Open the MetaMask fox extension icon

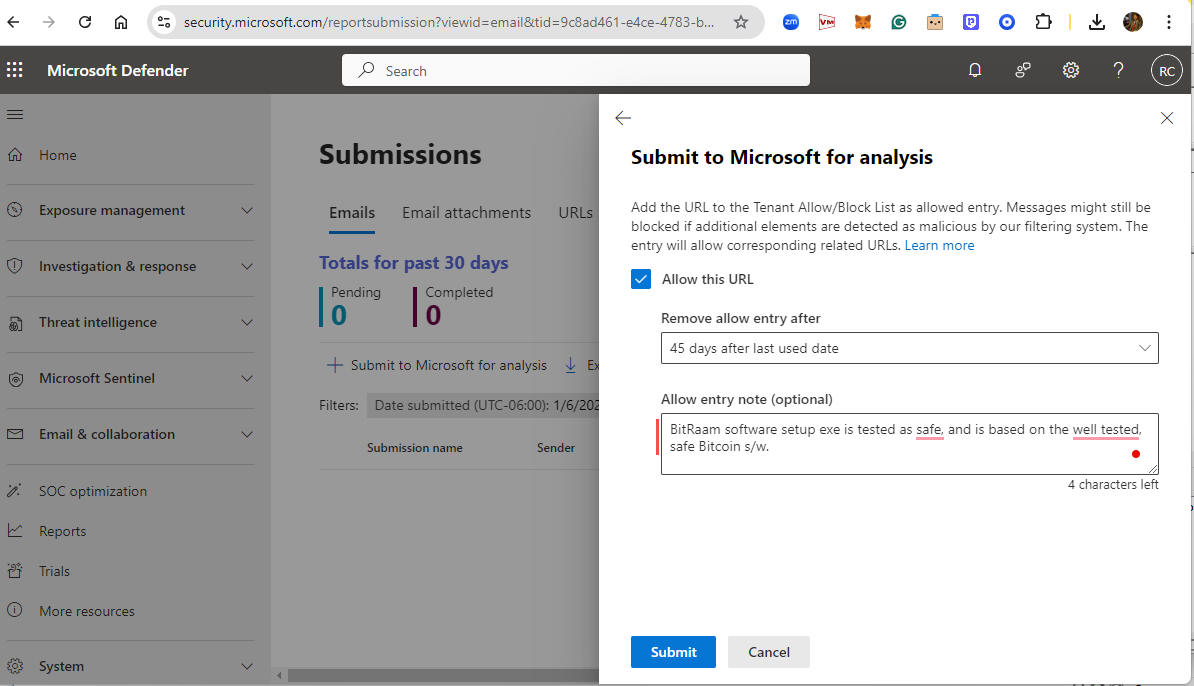[862, 22]
